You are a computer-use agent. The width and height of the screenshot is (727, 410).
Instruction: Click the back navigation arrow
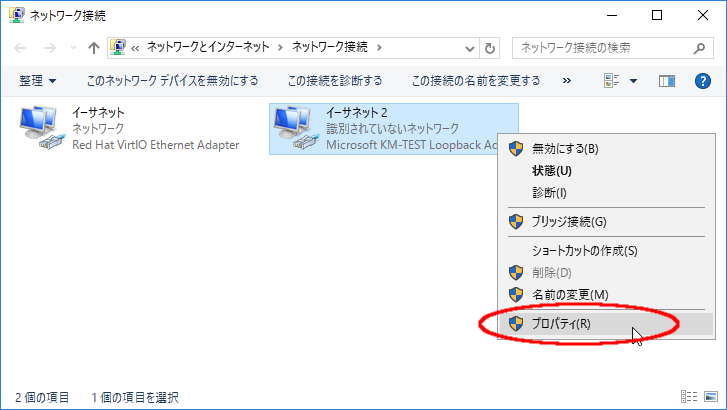tap(22, 47)
